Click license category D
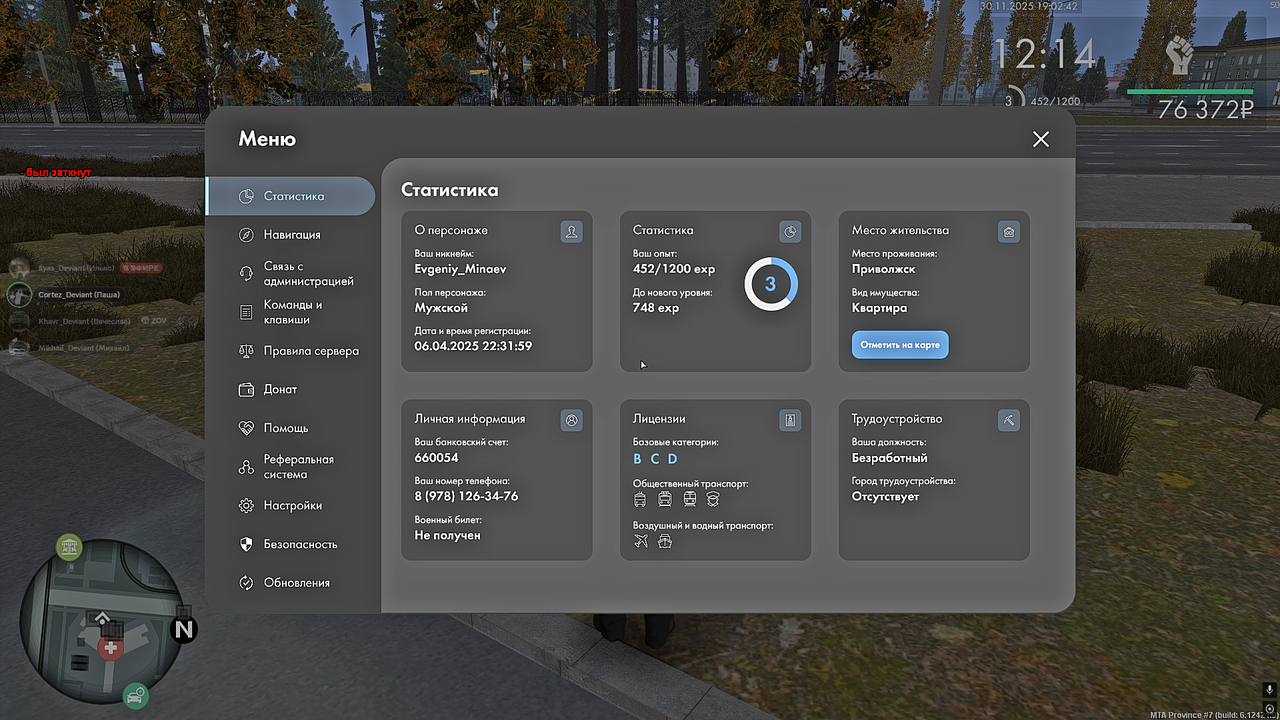 tap(673, 459)
